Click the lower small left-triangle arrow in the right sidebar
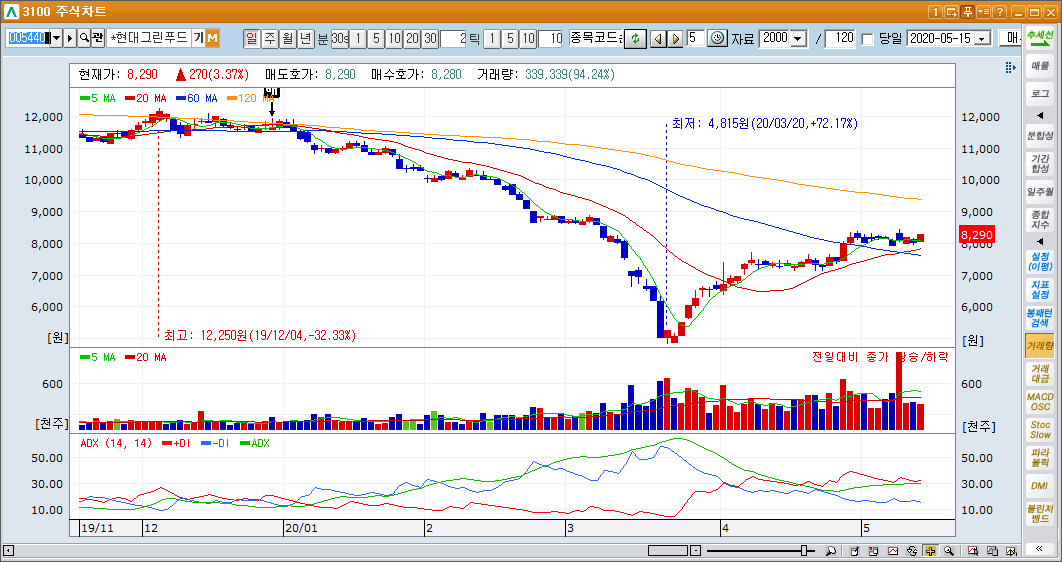 [1040, 242]
